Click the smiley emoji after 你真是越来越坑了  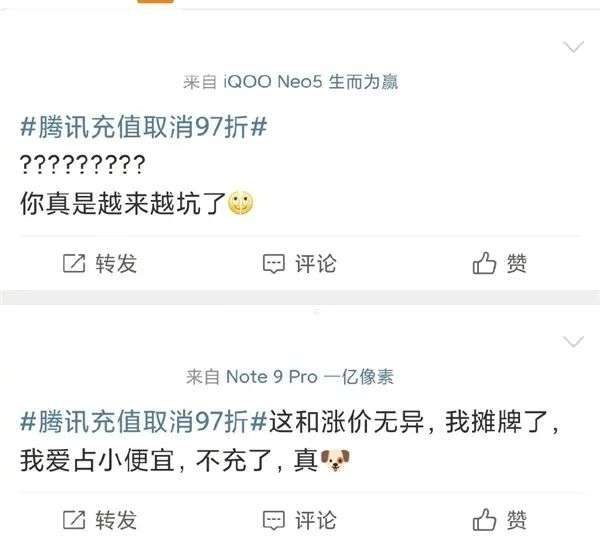[x=240, y=202]
